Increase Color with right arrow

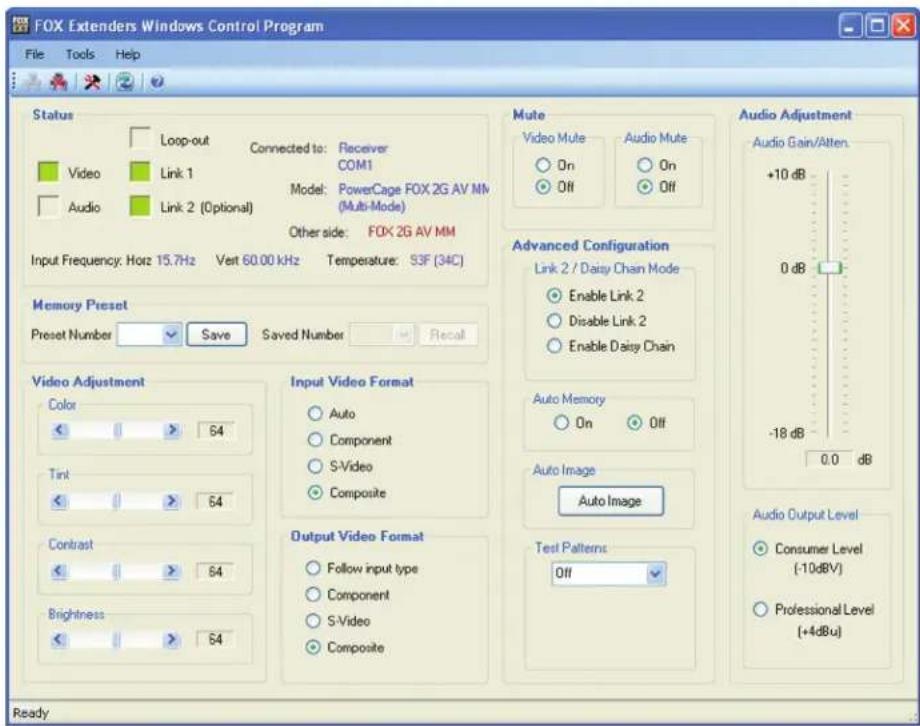[x=171, y=430]
